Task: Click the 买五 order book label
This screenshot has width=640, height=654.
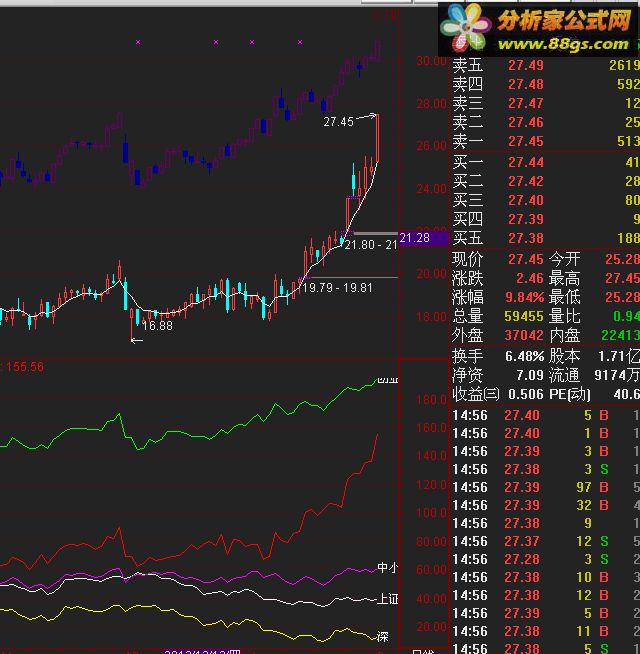Action: coord(468,238)
